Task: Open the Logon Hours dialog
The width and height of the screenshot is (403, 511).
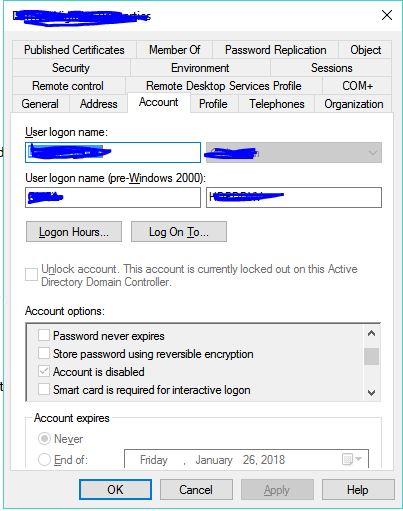Action: pos(74,232)
